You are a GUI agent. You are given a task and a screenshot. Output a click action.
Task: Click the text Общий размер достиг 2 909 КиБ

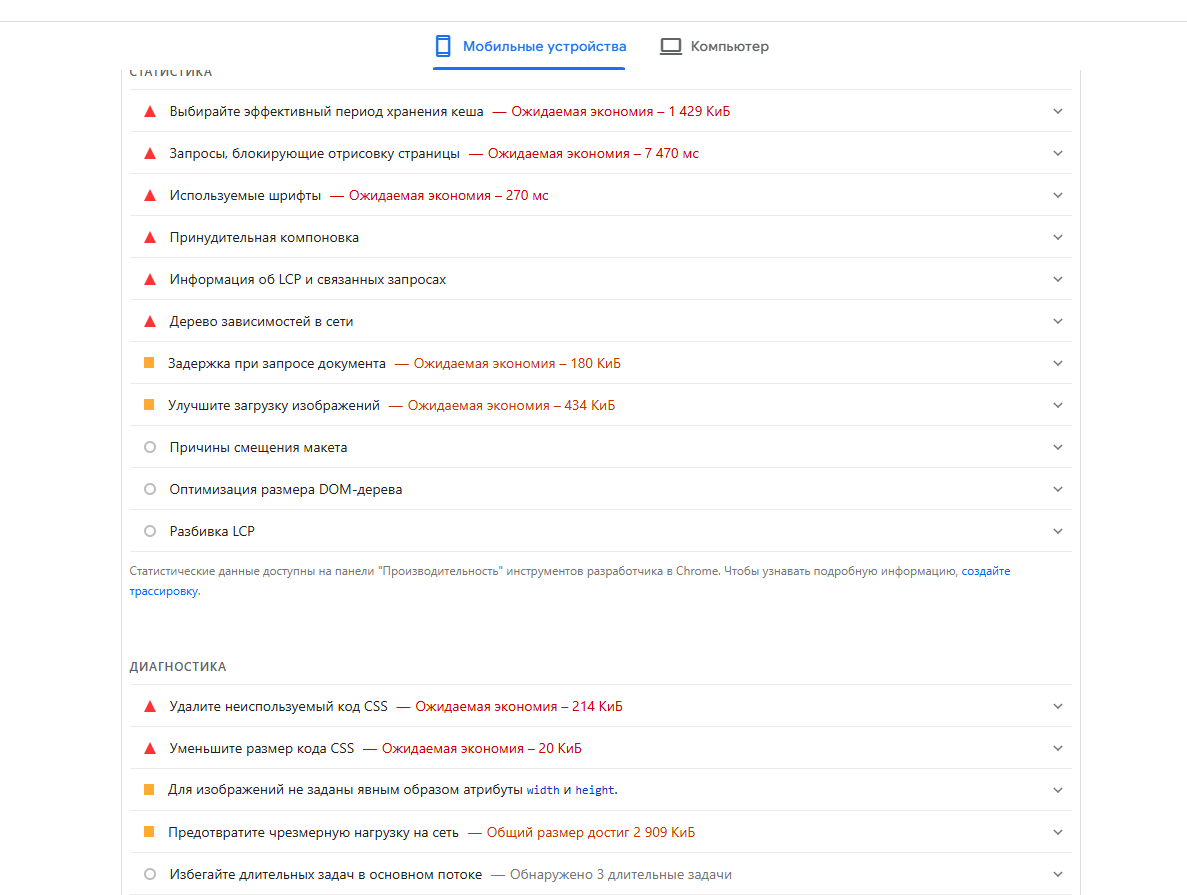[590, 833]
